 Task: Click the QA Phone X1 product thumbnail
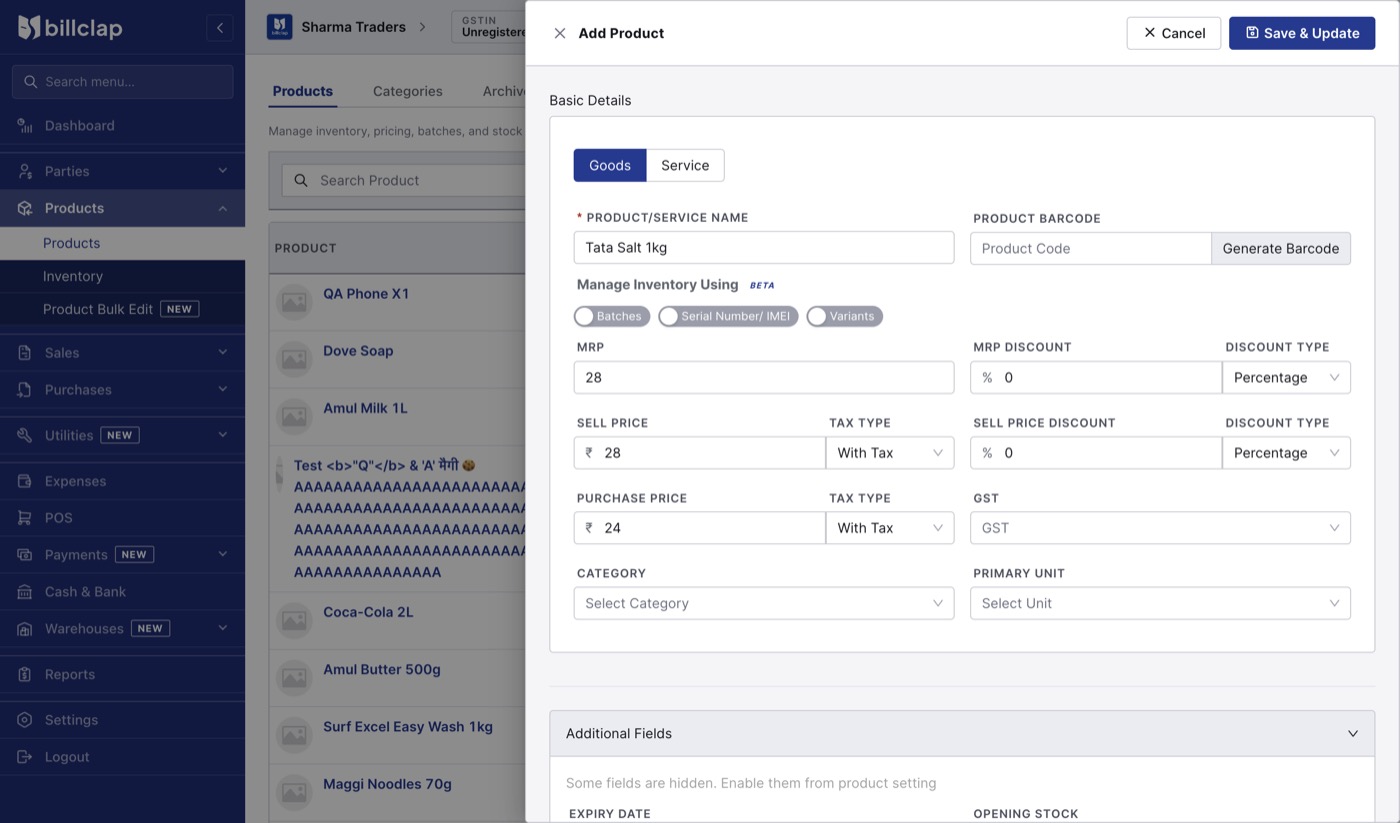[x=294, y=301]
